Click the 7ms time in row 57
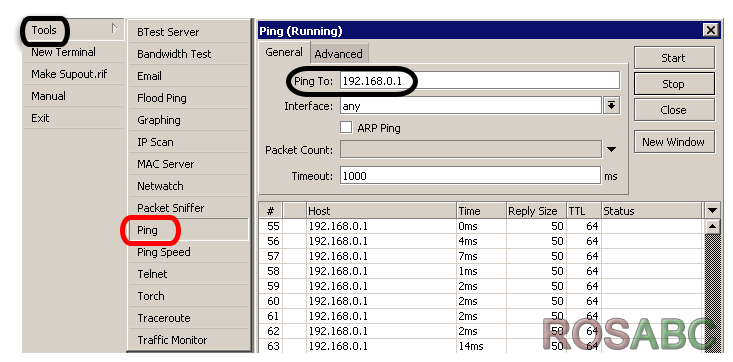 [468, 256]
